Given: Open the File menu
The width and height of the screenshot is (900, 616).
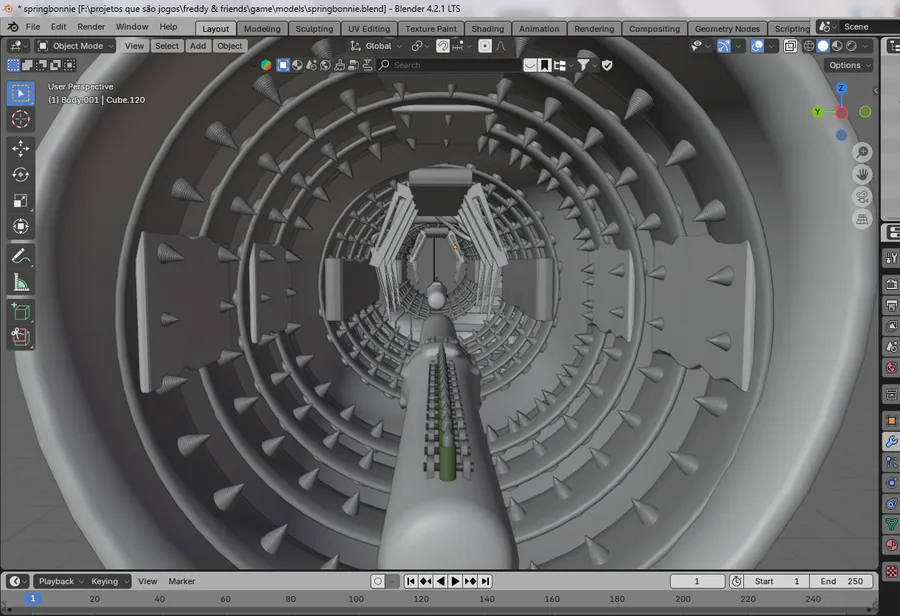Looking at the screenshot, I should pyautogui.click(x=33, y=27).
